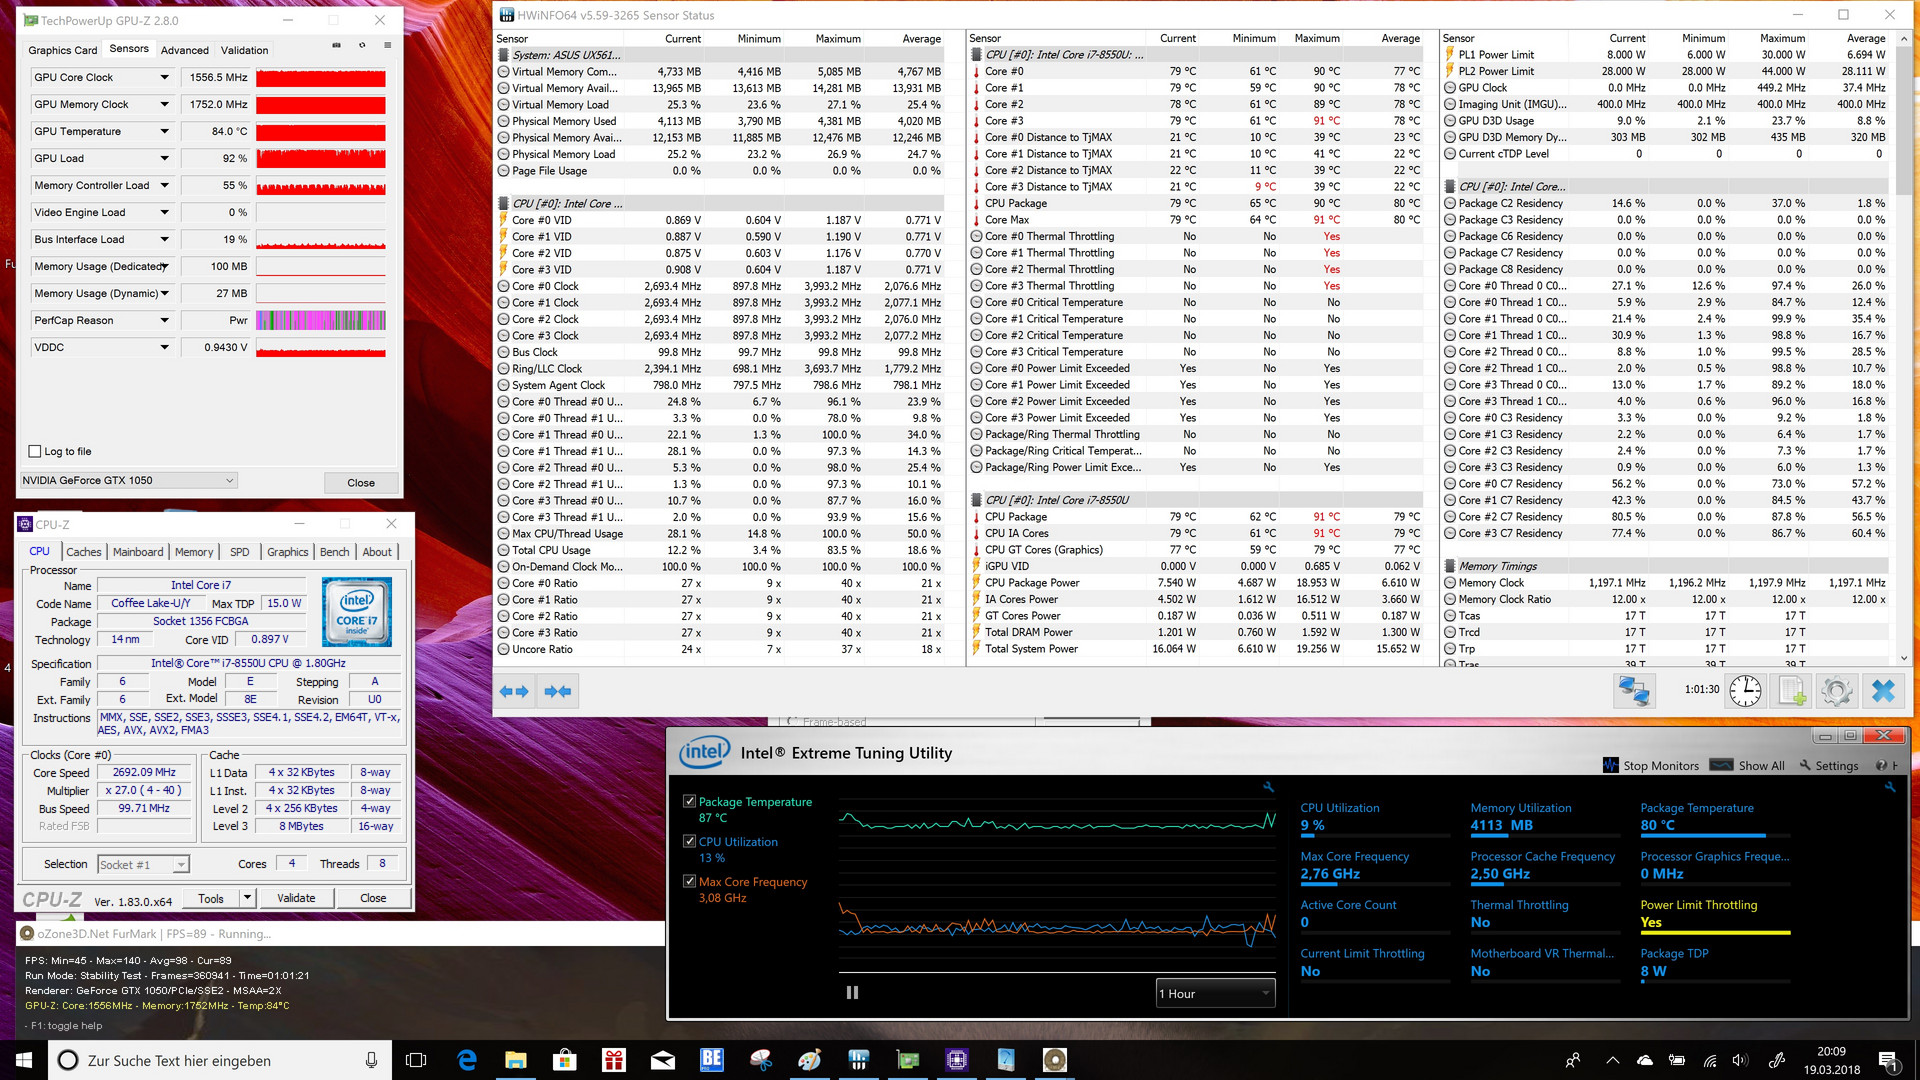Click GPU-Z refresh icon

point(362,45)
